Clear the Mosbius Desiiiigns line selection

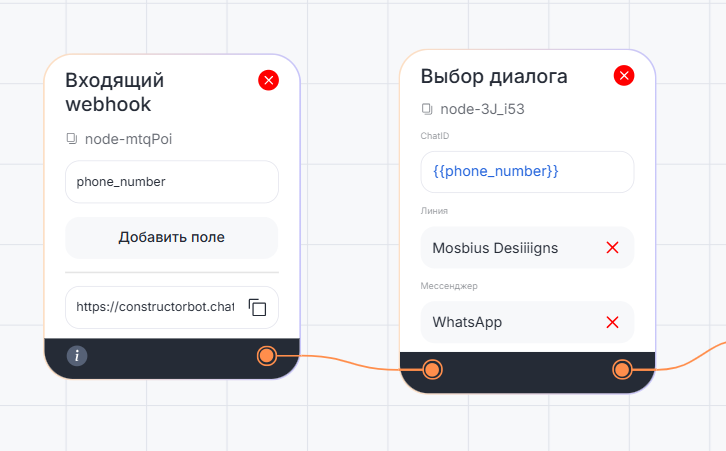pyautogui.click(x=613, y=247)
